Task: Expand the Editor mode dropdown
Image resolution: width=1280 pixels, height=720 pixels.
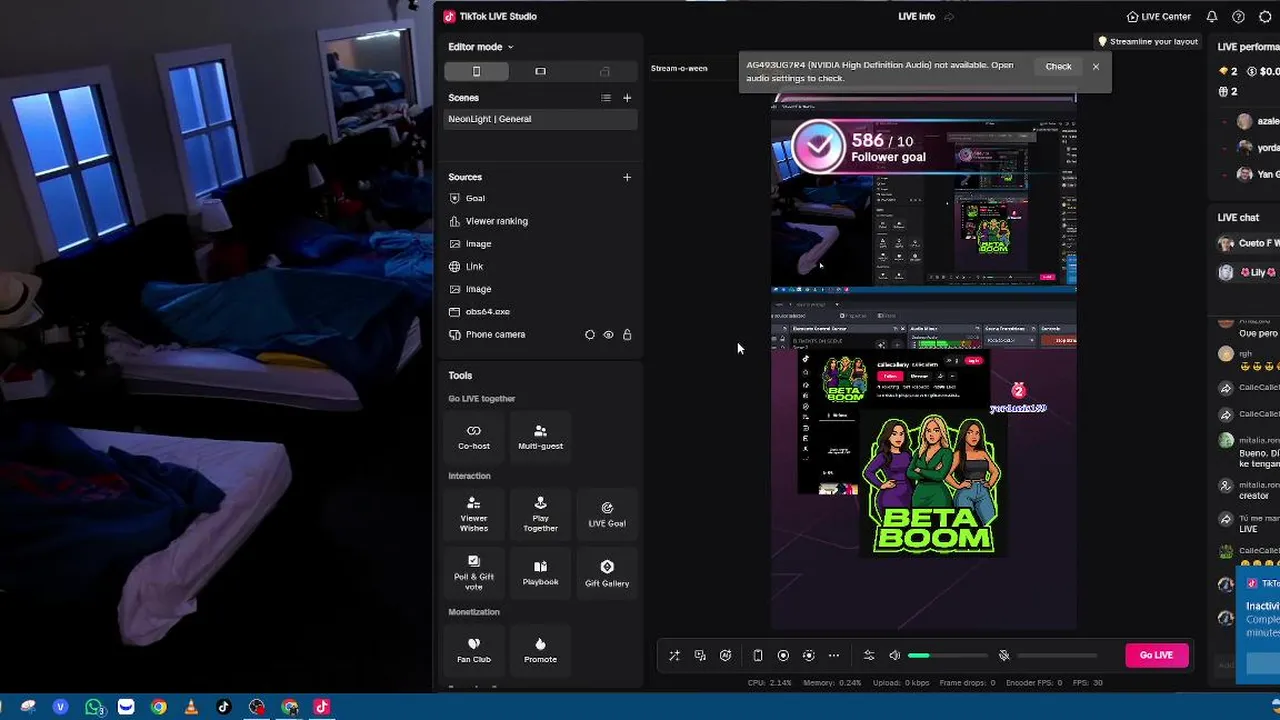Action: (480, 47)
